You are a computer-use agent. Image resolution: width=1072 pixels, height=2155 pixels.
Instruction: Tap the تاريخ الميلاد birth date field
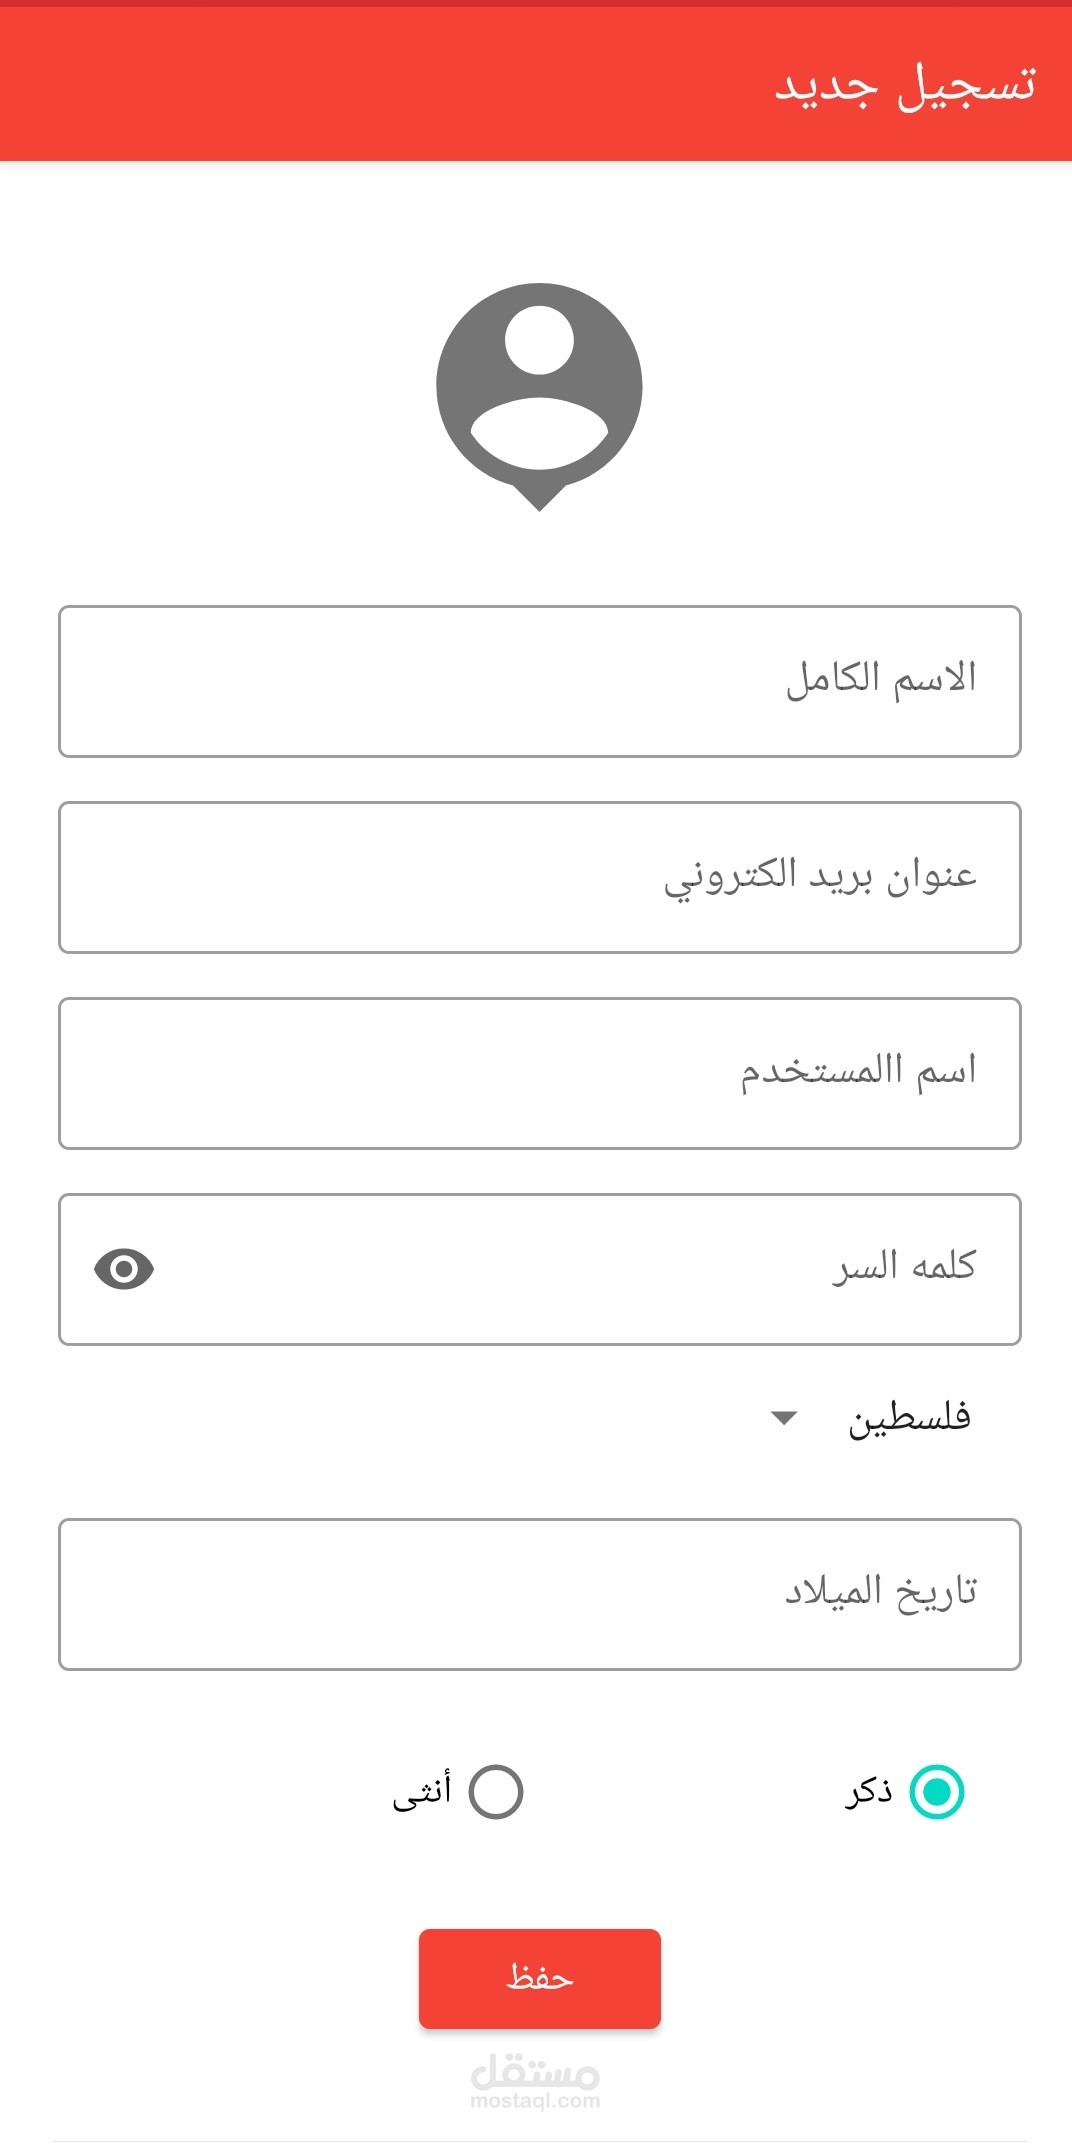[x=539, y=1594]
